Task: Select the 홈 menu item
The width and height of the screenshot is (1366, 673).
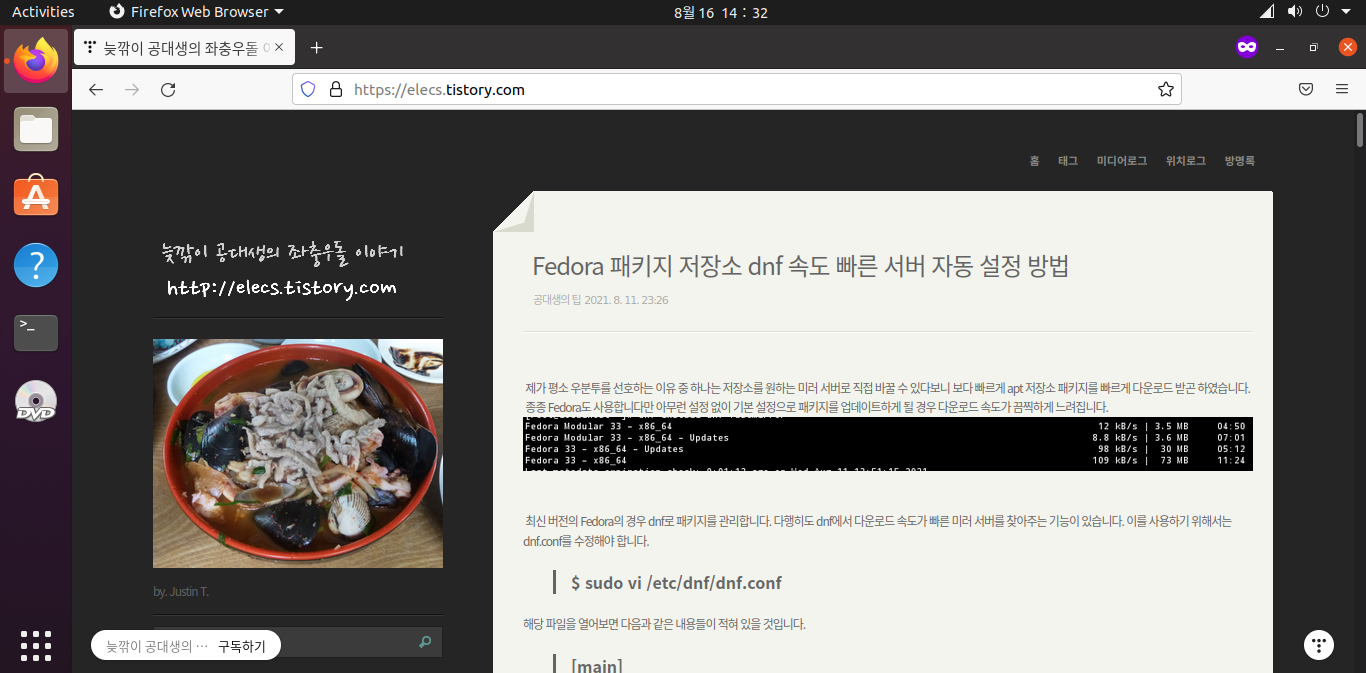Action: 1034,161
